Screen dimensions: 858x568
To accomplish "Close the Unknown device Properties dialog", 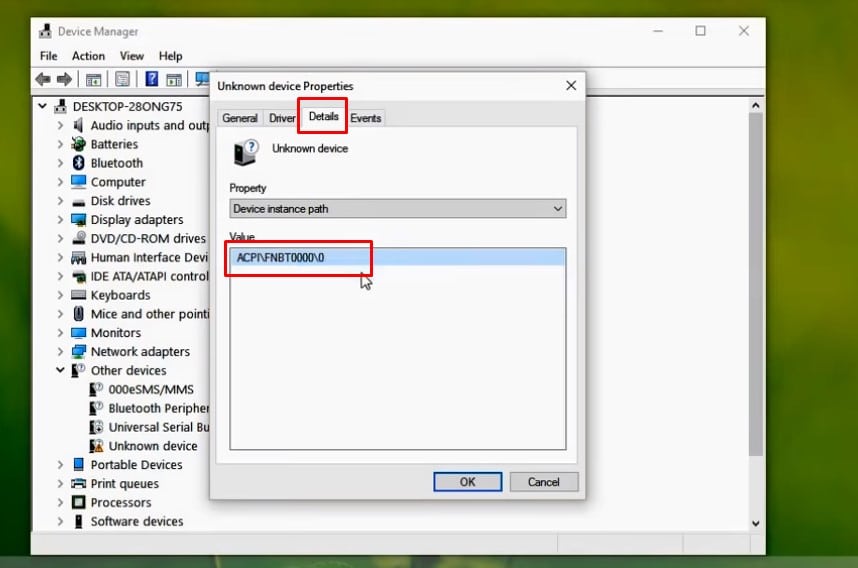I will pyautogui.click(x=571, y=86).
